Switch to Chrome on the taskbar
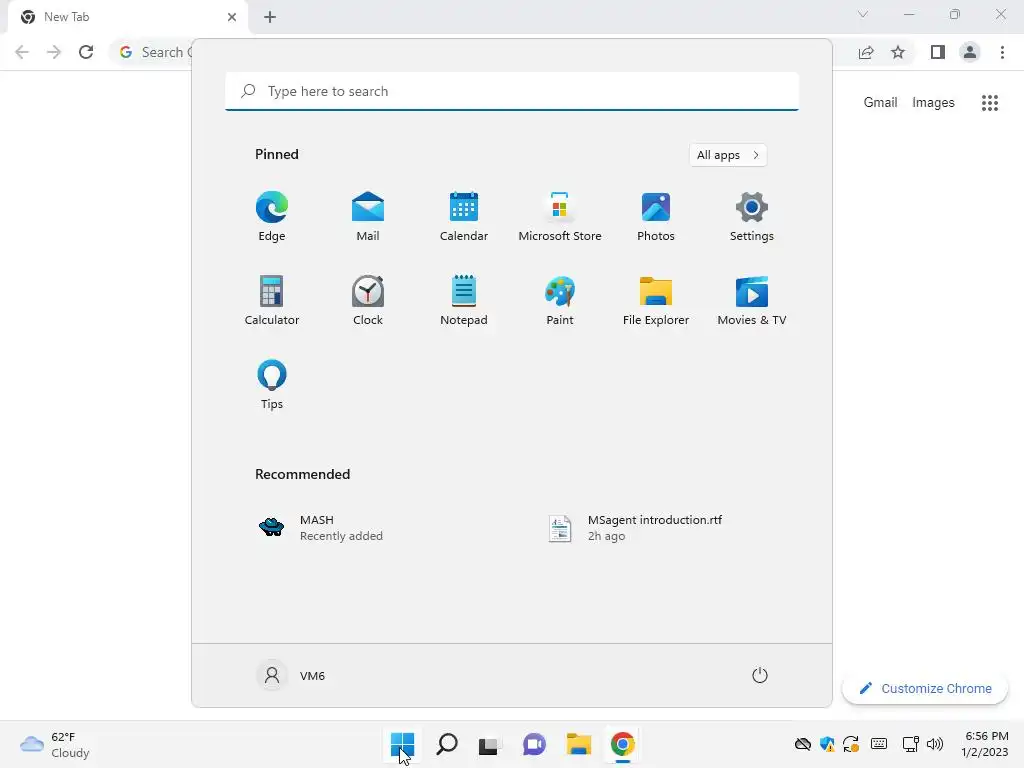The height and width of the screenshot is (768, 1024). click(622, 744)
